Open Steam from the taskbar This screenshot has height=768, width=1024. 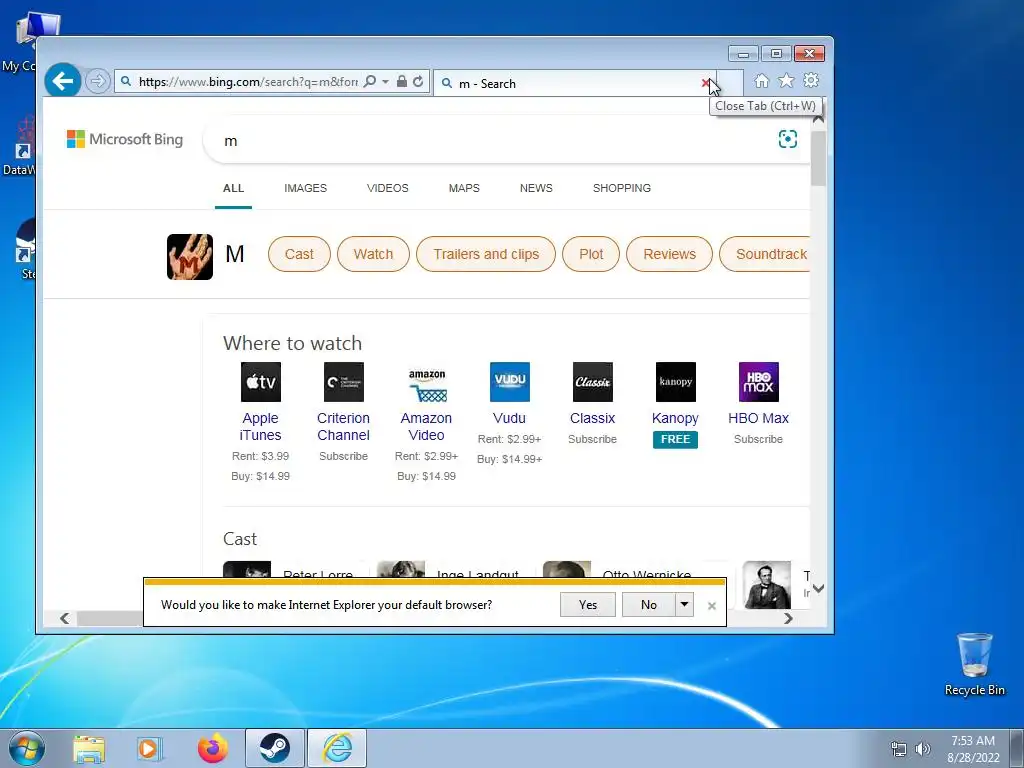(x=275, y=748)
